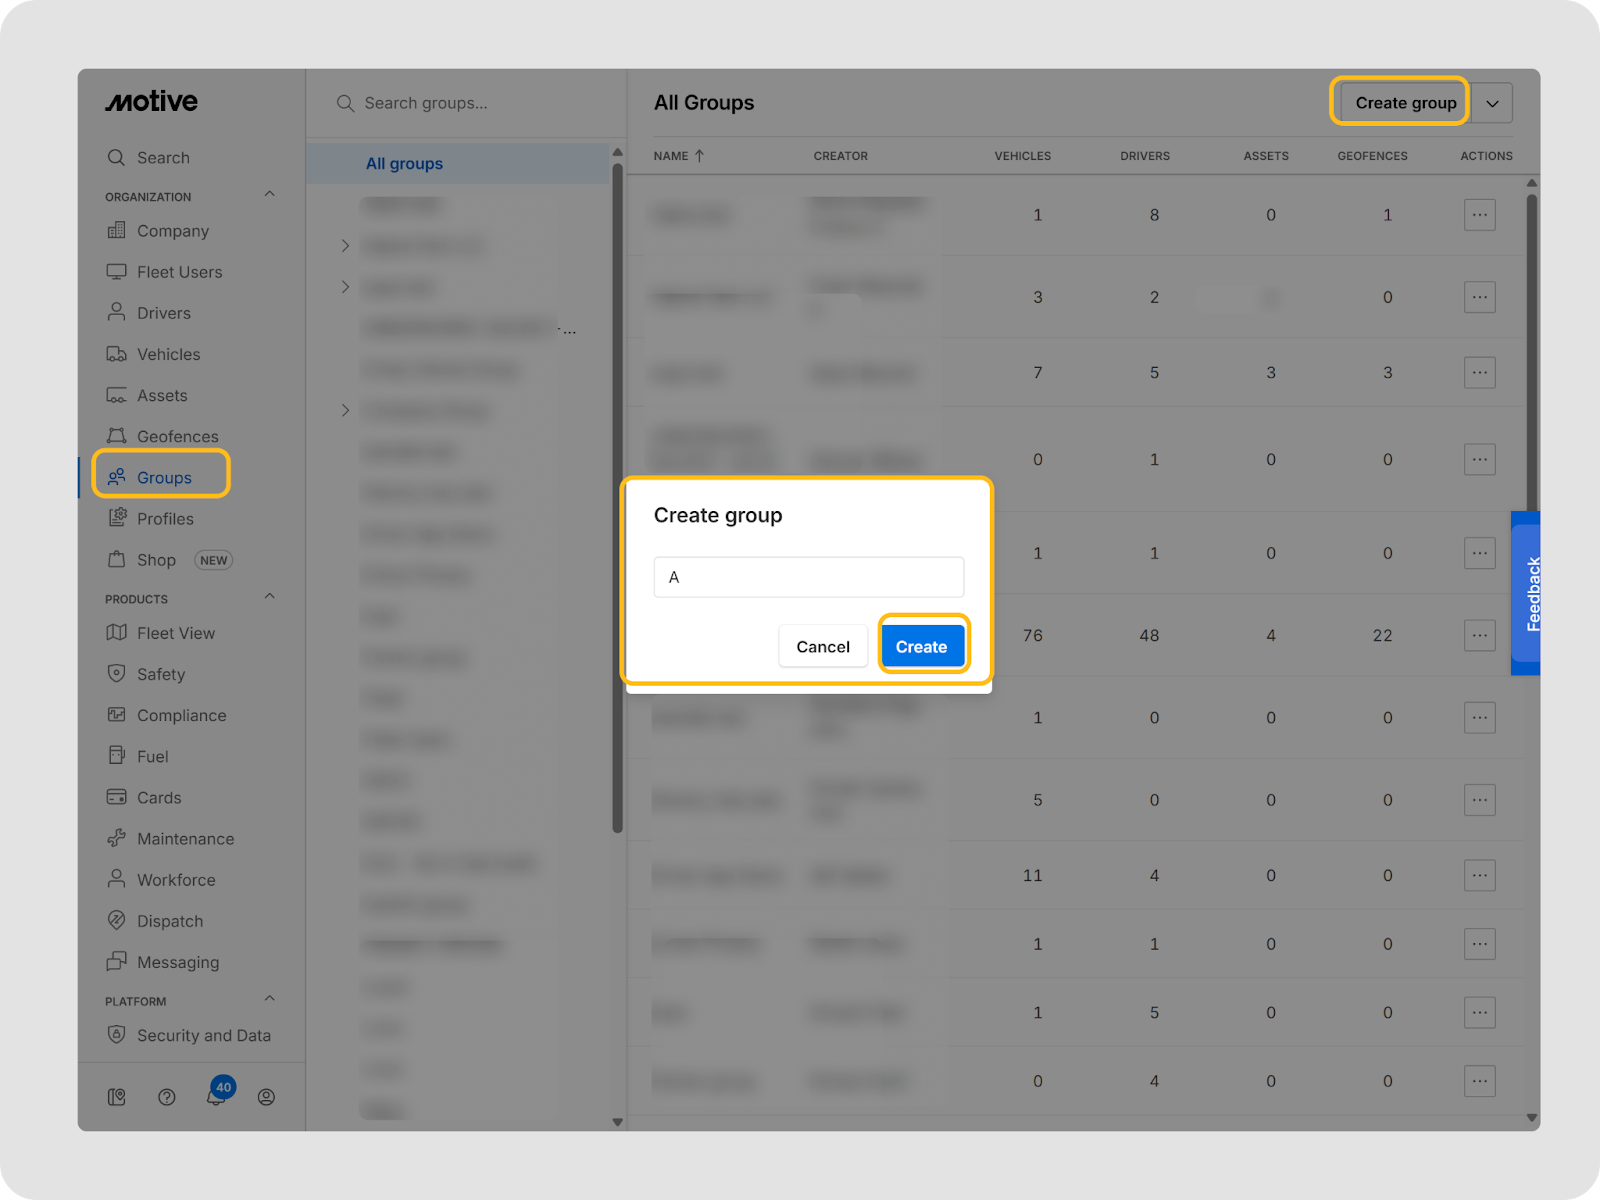Click the Compliance chart icon
This screenshot has height=1200, width=1600.
pyautogui.click(x=117, y=715)
